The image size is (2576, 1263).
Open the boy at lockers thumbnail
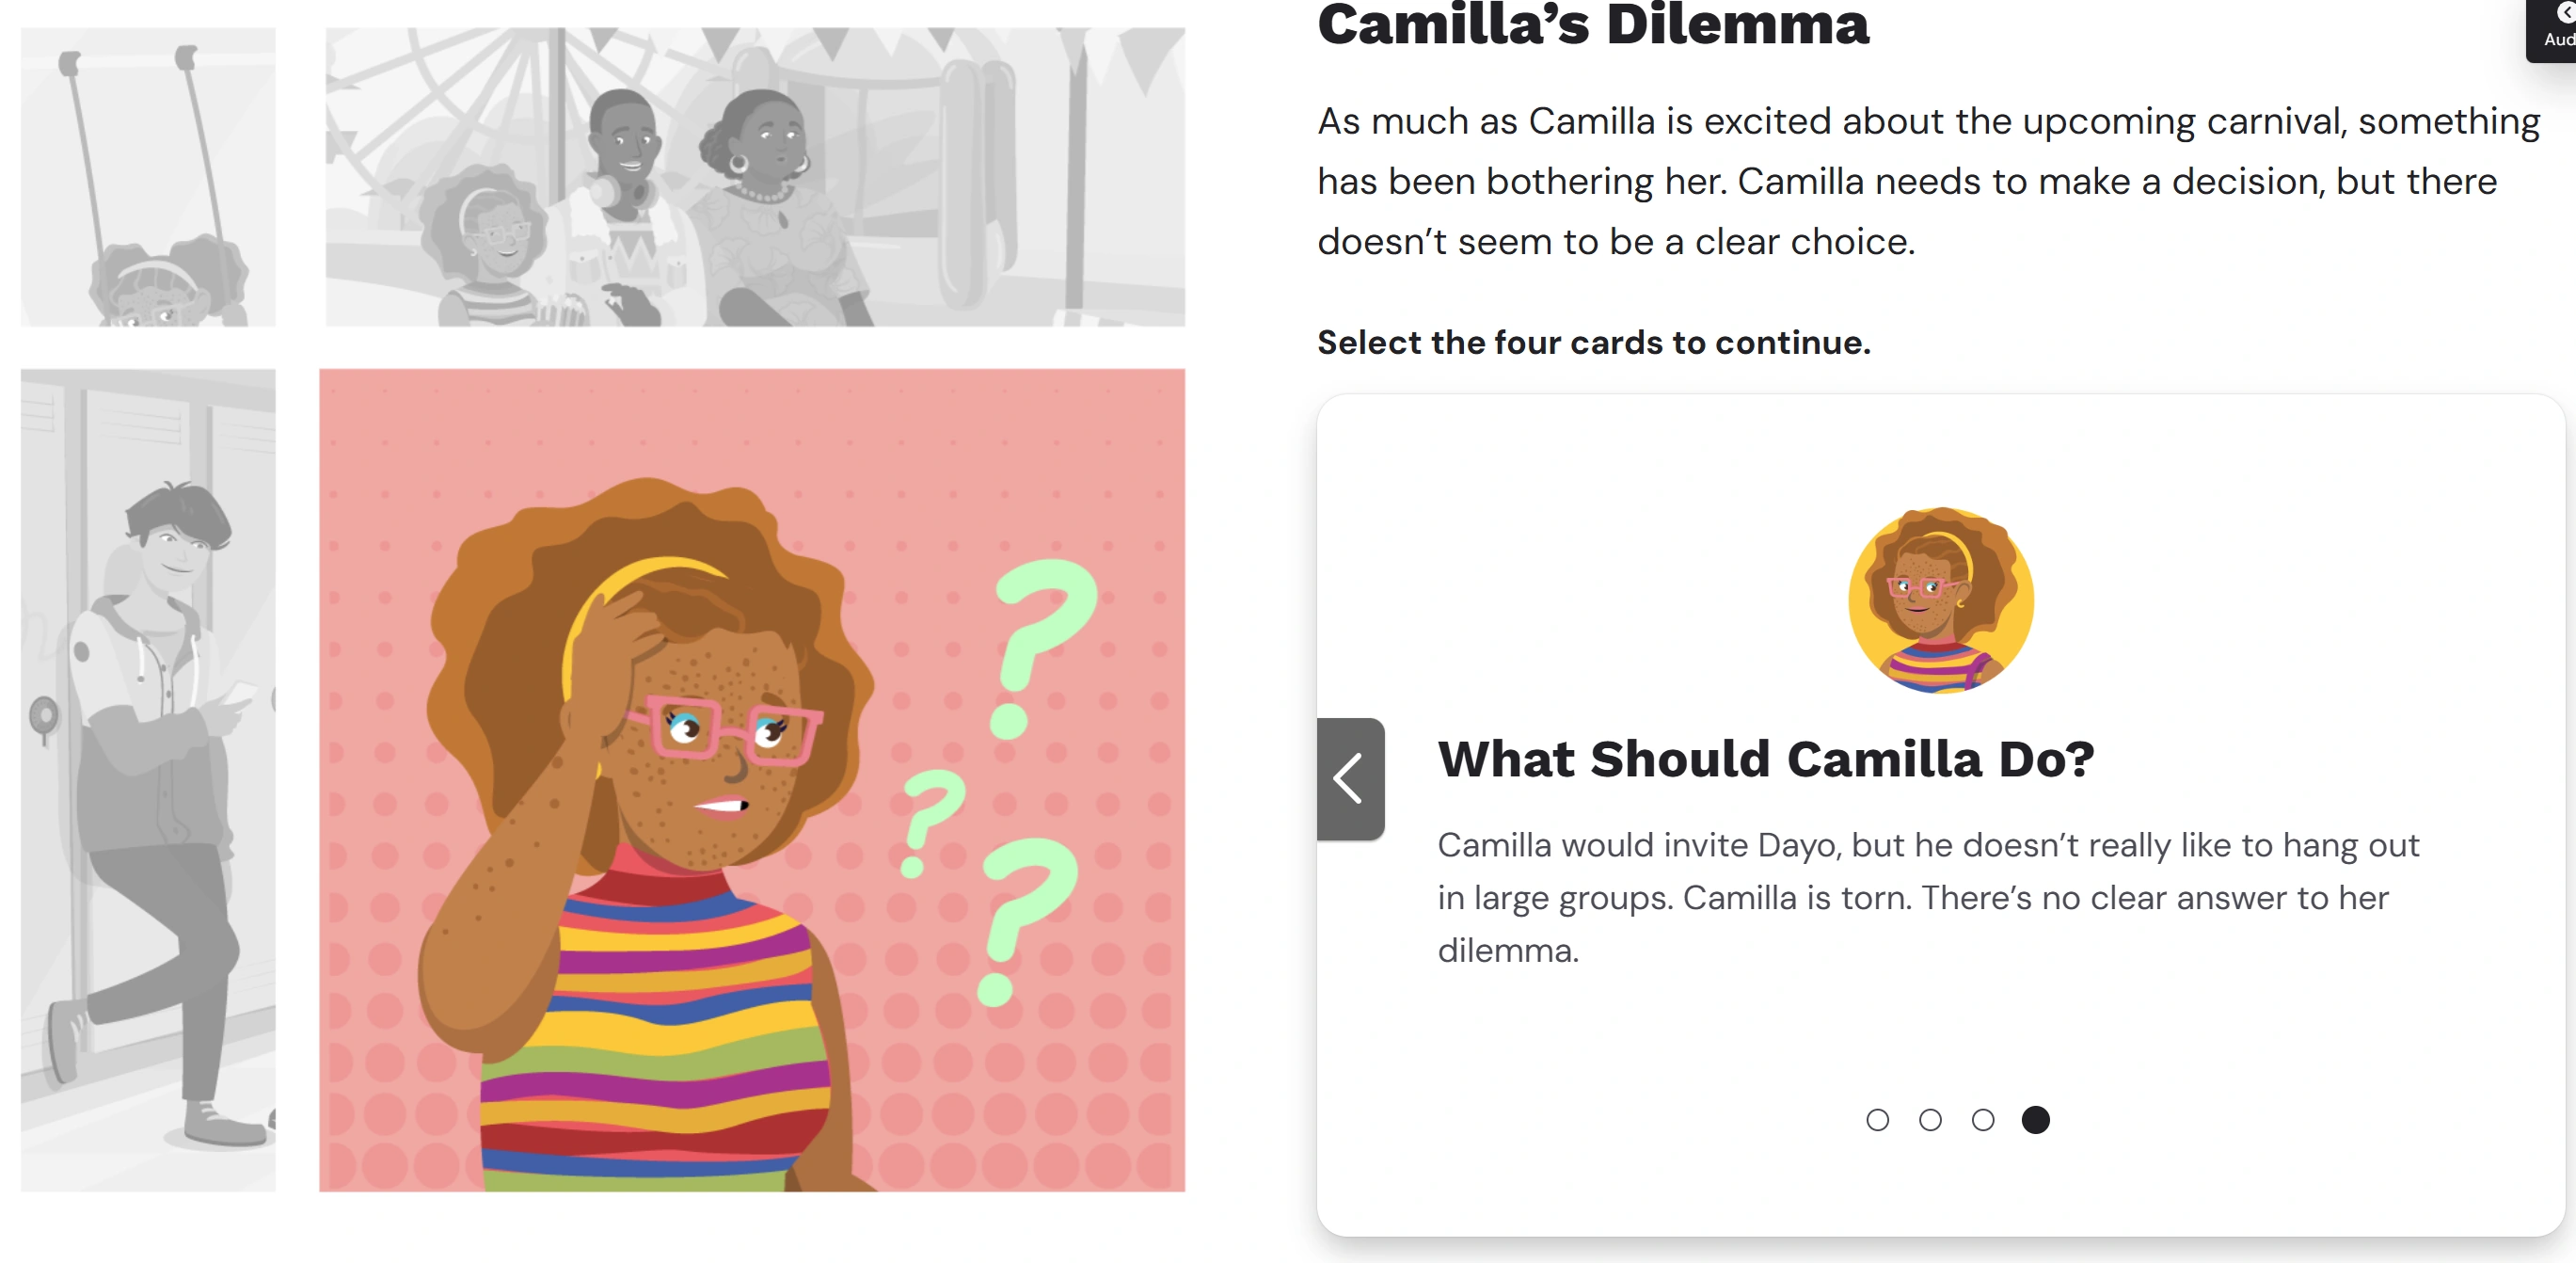pos(148,780)
